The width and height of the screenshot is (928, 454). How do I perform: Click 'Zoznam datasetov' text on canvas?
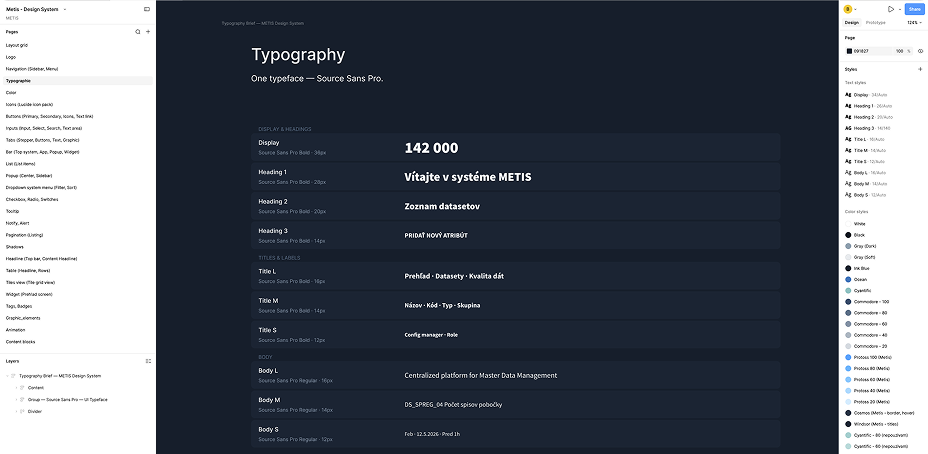(x=442, y=206)
